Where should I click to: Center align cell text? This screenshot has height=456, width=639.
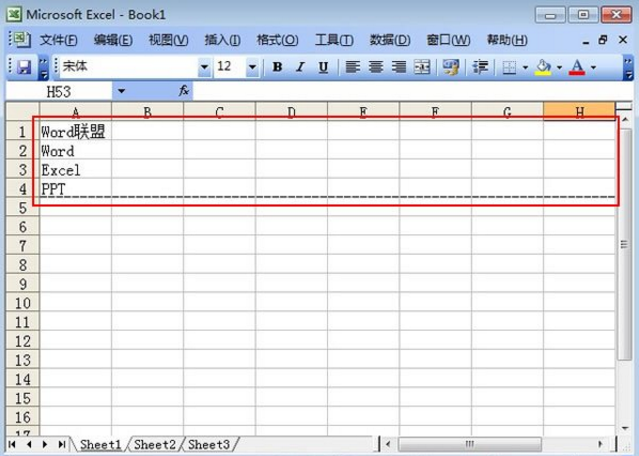click(x=376, y=67)
